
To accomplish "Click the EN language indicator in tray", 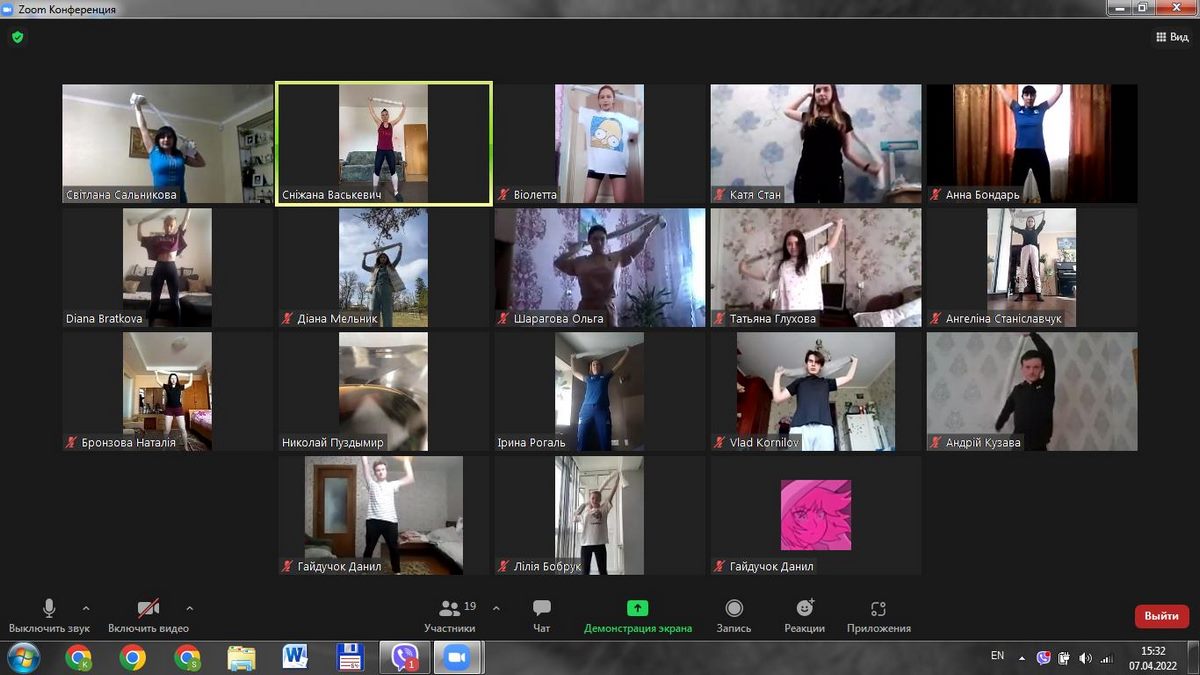I will [997, 656].
